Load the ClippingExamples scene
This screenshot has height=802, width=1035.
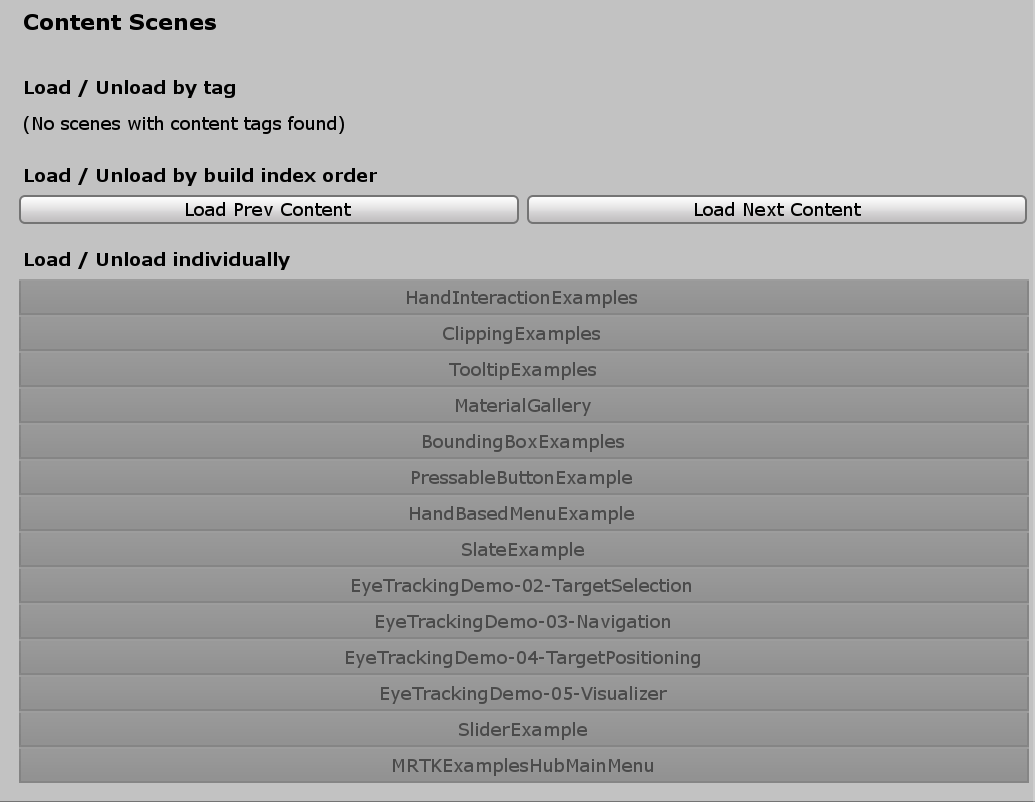coord(521,333)
